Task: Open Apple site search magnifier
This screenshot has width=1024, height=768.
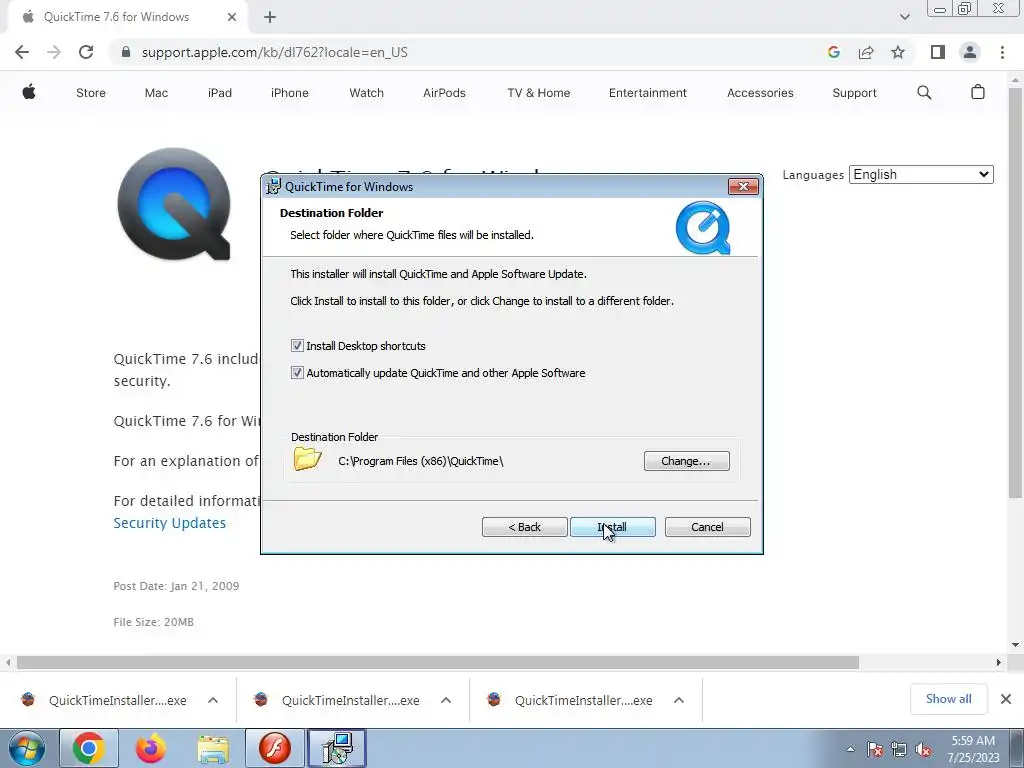Action: pyautogui.click(x=924, y=92)
